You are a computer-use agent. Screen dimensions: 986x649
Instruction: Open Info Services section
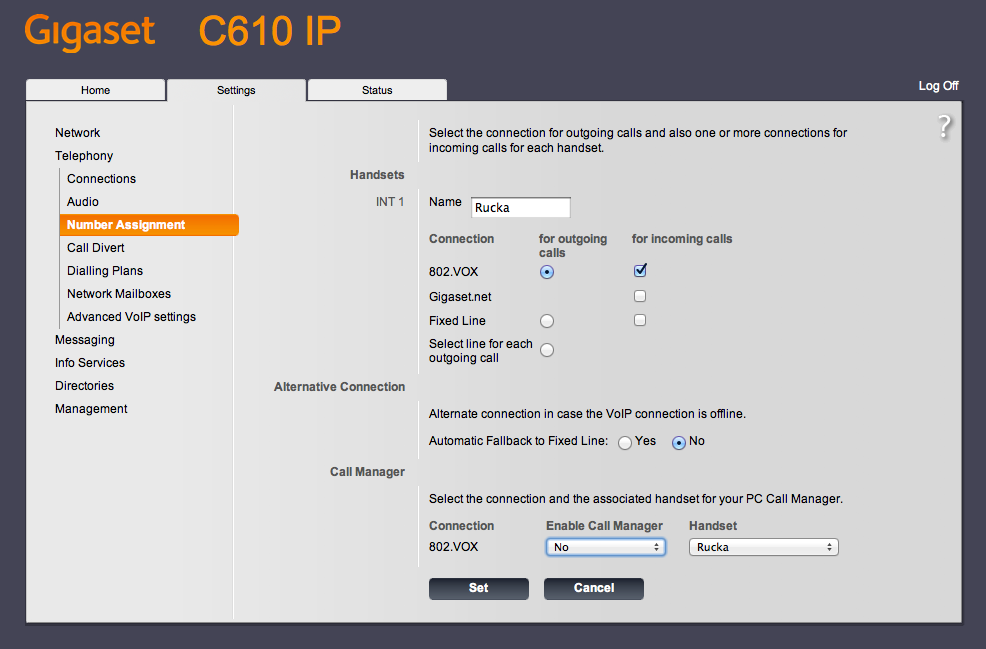coord(90,363)
